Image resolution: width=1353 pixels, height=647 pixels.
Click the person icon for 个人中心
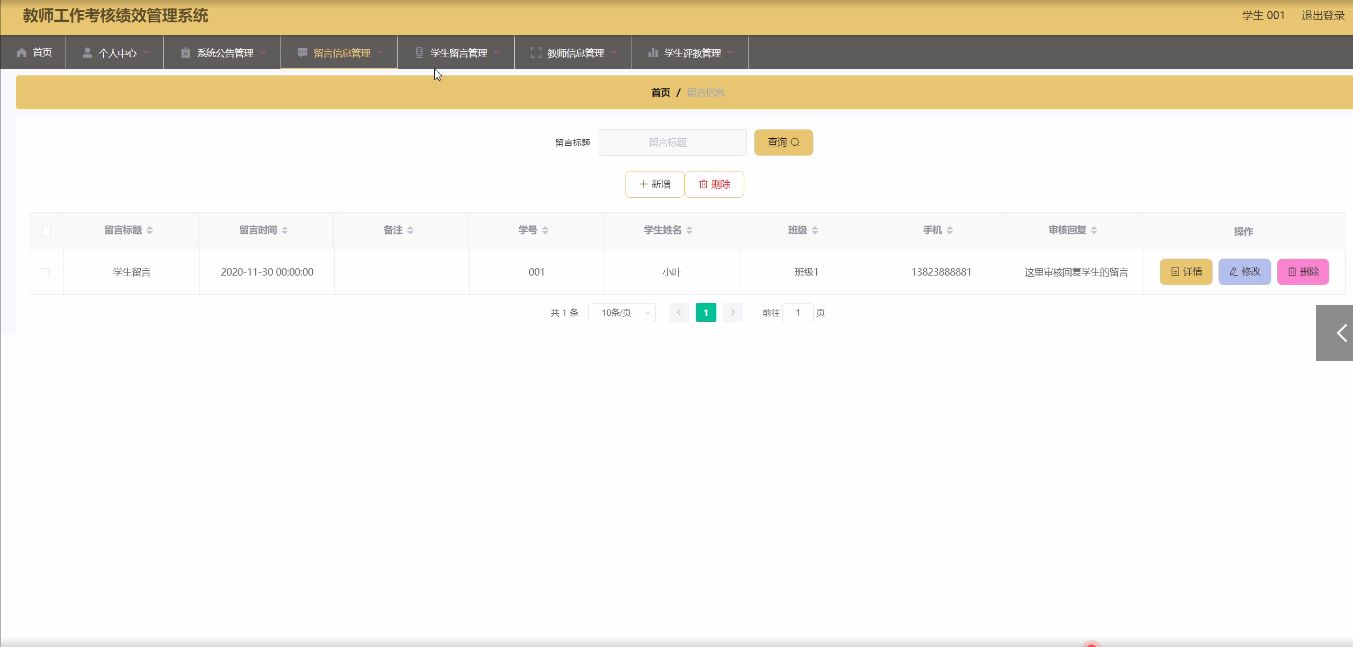coord(88,52)
